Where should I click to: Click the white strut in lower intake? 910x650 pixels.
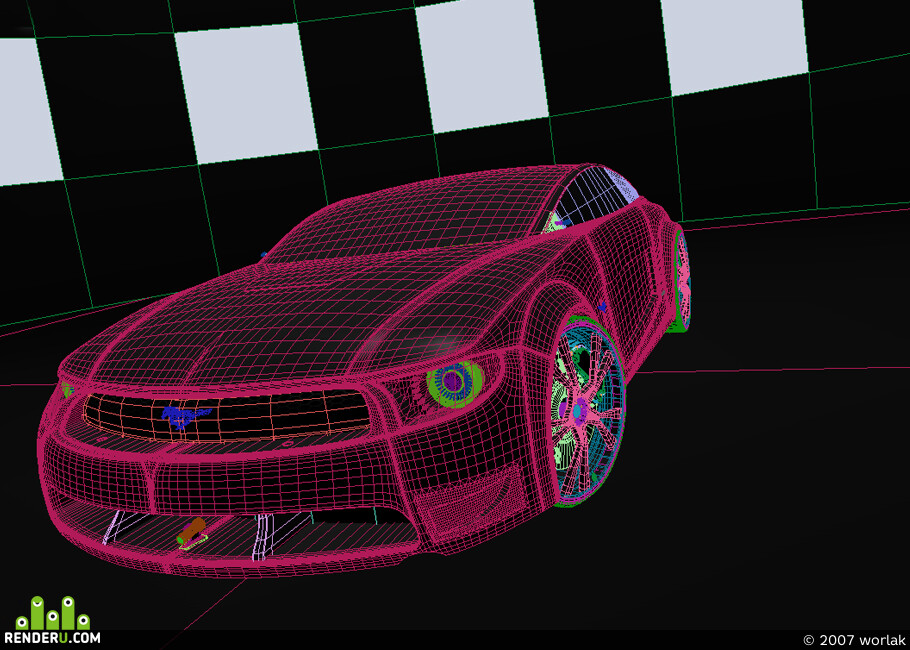264,537
